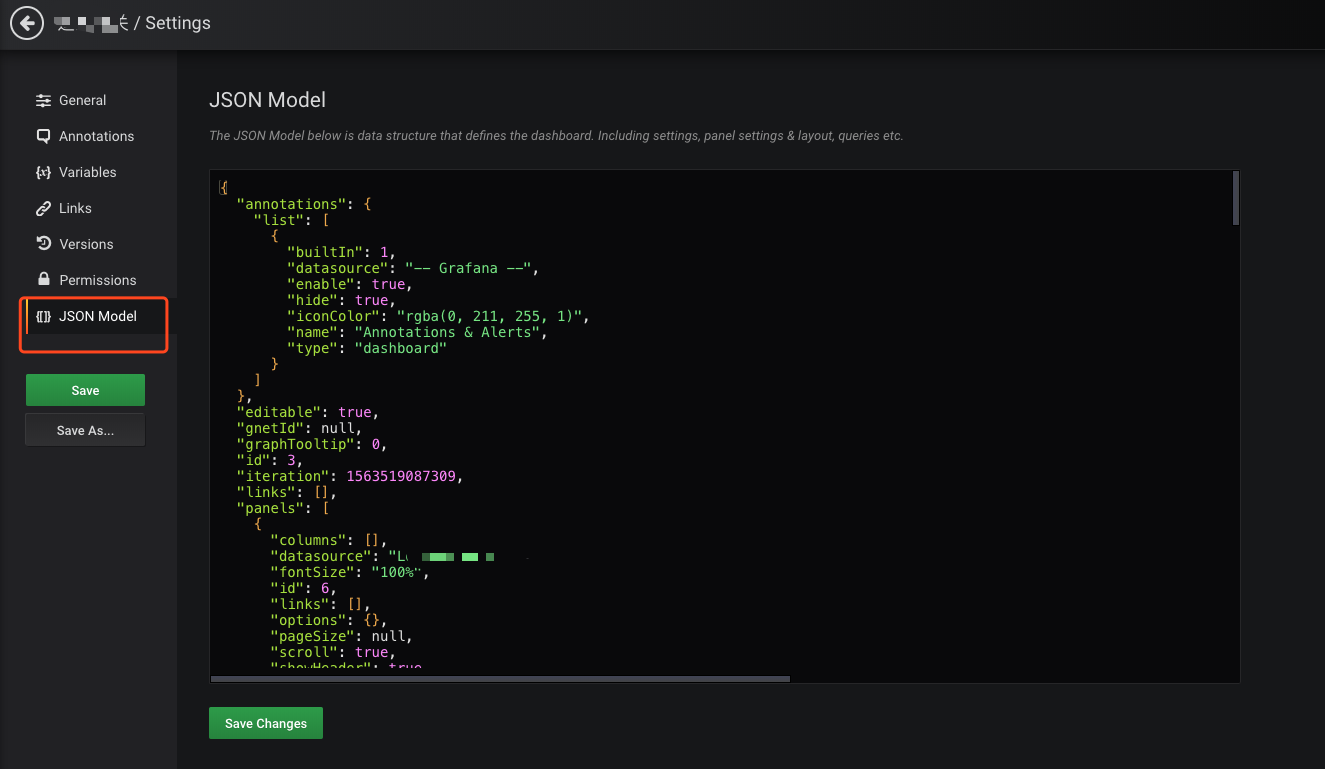Click the "id": 6 line

click(303, 587)
